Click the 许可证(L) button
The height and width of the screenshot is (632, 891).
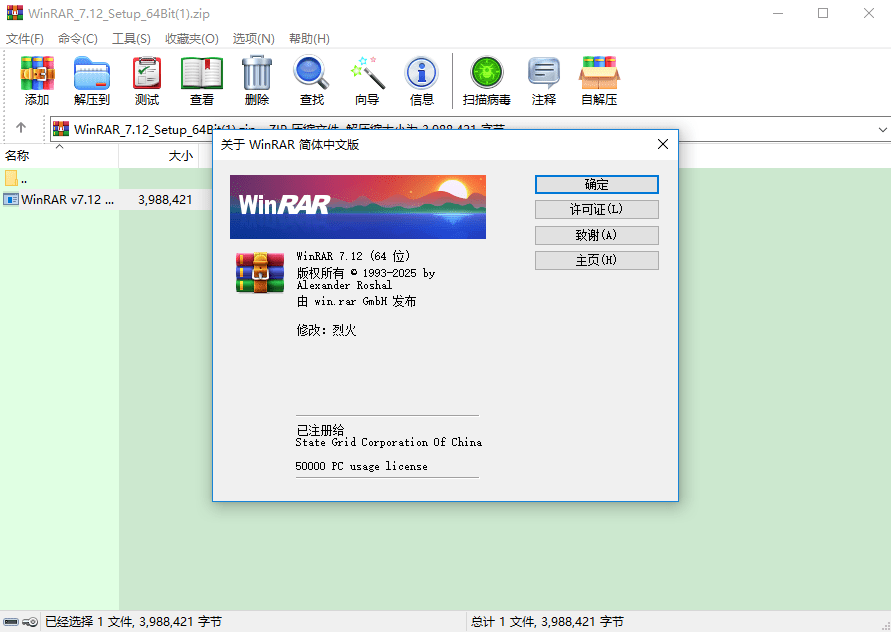597,209
